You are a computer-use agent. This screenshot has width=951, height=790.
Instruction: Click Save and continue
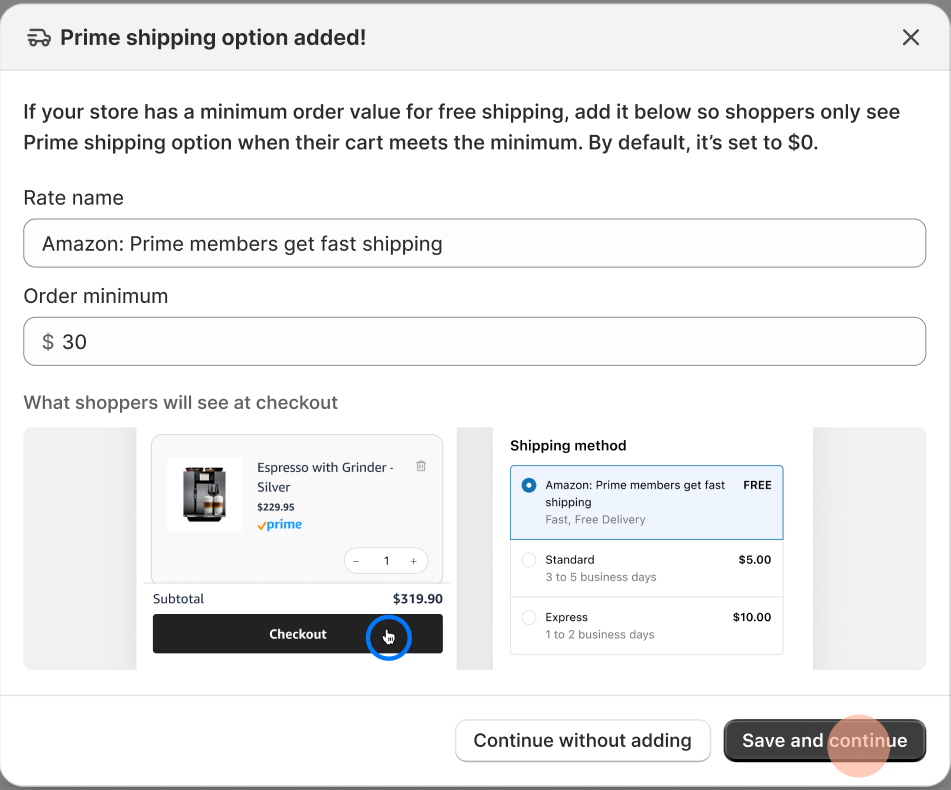click(x=824, y=740)
